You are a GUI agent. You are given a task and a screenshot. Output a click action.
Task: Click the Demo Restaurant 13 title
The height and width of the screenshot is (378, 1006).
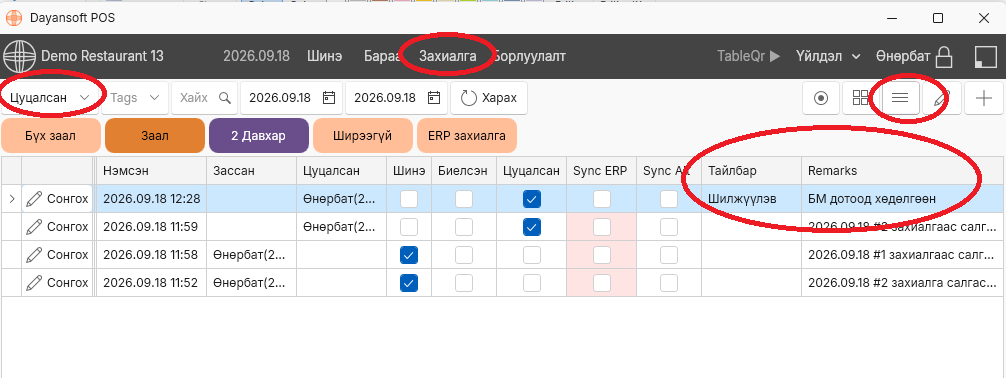103,56
